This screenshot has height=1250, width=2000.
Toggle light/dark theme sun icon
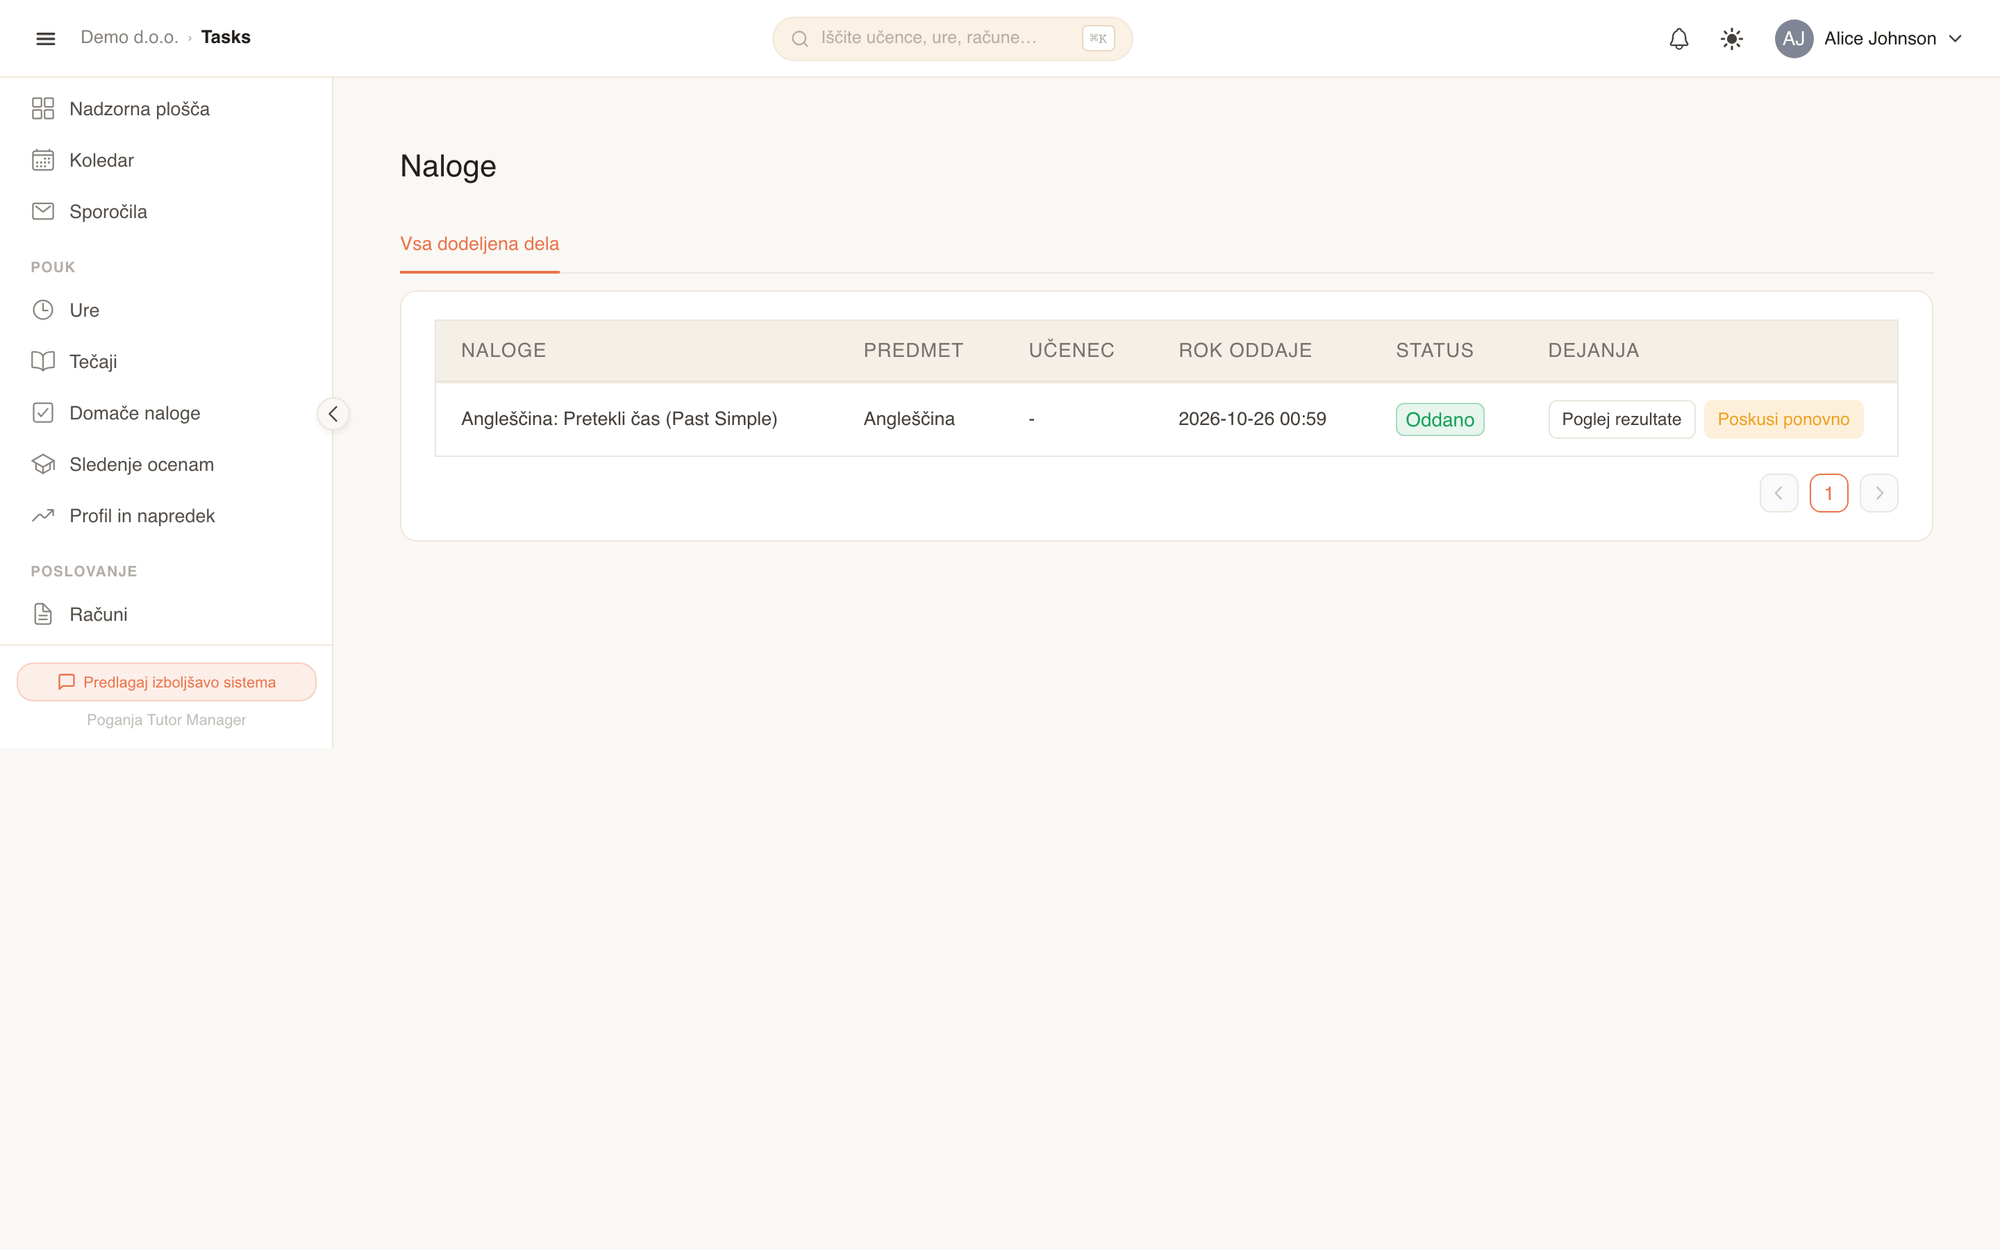click(1732, 39)
